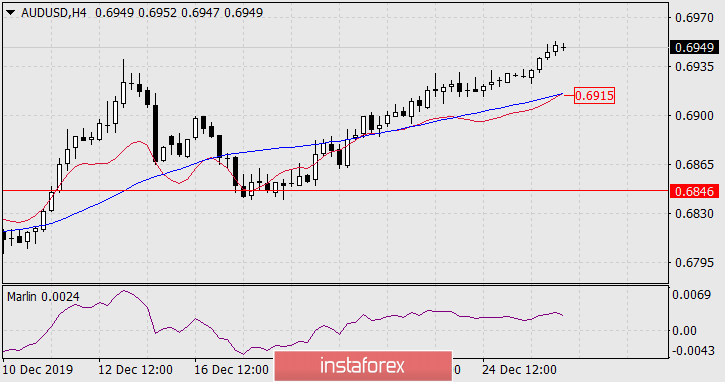
Task: Click the Marlin 0.0024 indicator label
Action: click(43, 296)
